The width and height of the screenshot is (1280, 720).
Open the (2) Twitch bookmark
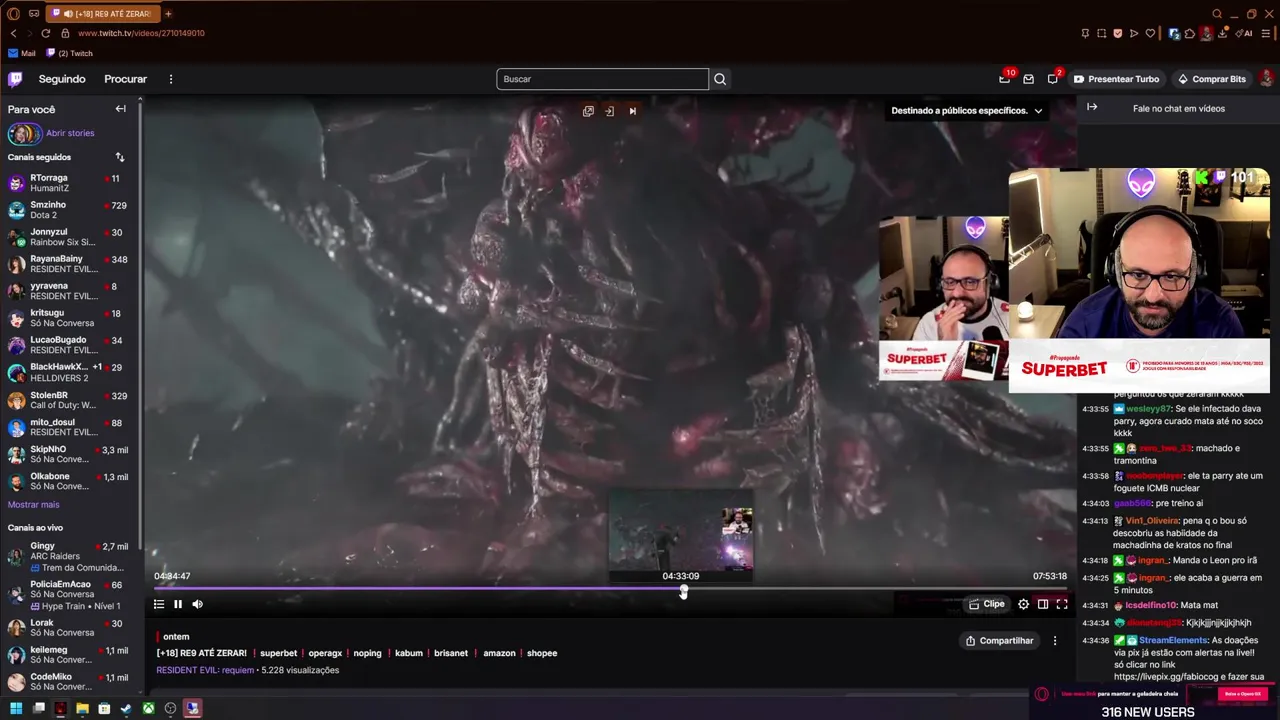(x=69, y=53)
